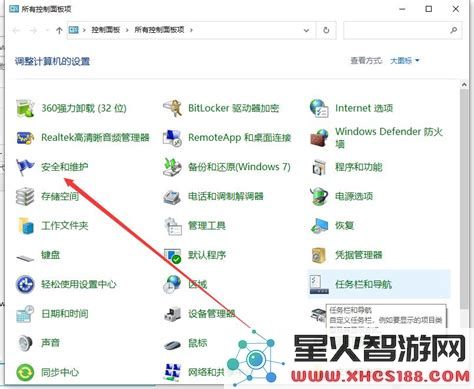The image size is (474, 389).
Task: Click the 区域 globe-clock icon
Action: [x=172, y=284]
